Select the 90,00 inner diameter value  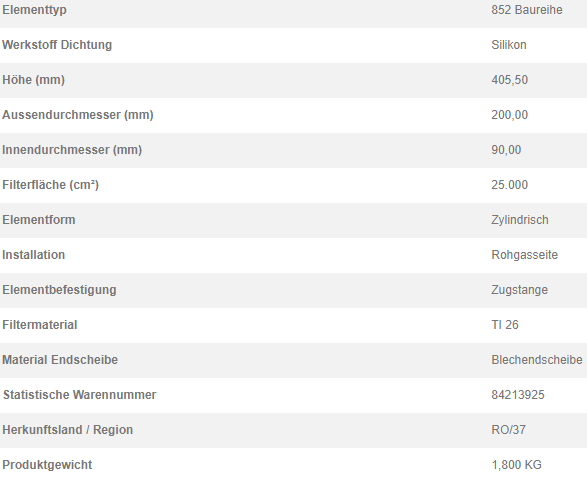pyautogui.click(x=506, y=150)
